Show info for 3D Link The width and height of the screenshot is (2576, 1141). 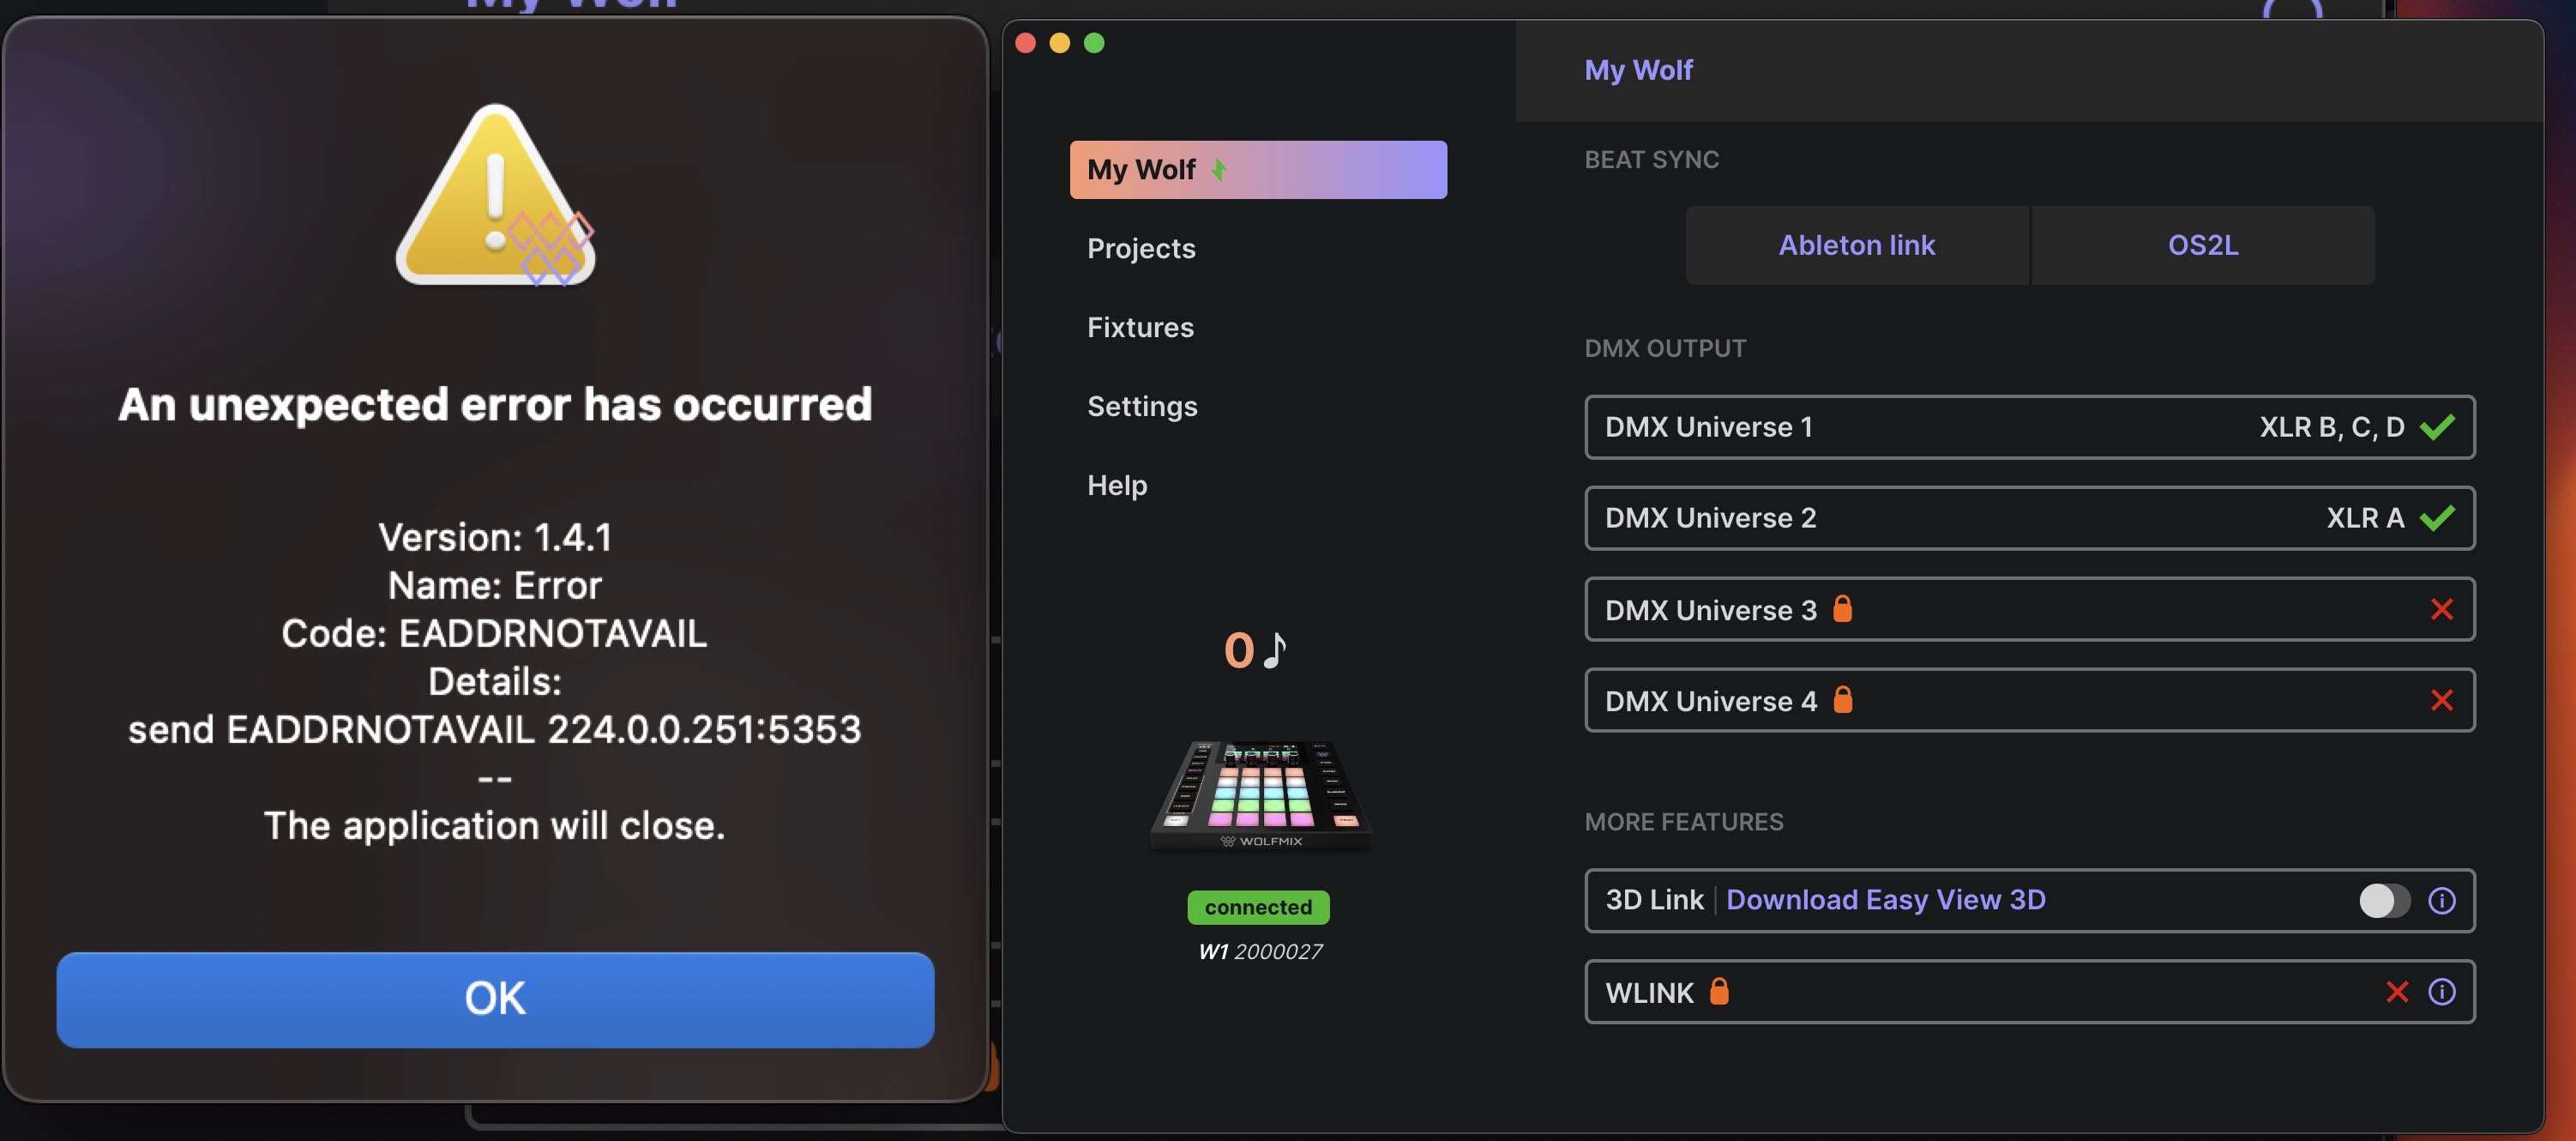click(2441, 900)
